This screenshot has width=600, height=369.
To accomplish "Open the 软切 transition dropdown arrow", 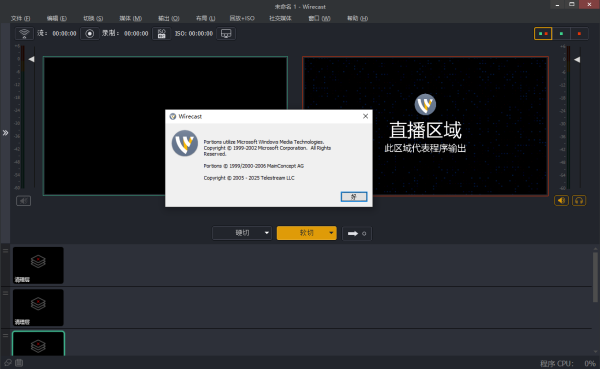I will click(x=331, y=233).
